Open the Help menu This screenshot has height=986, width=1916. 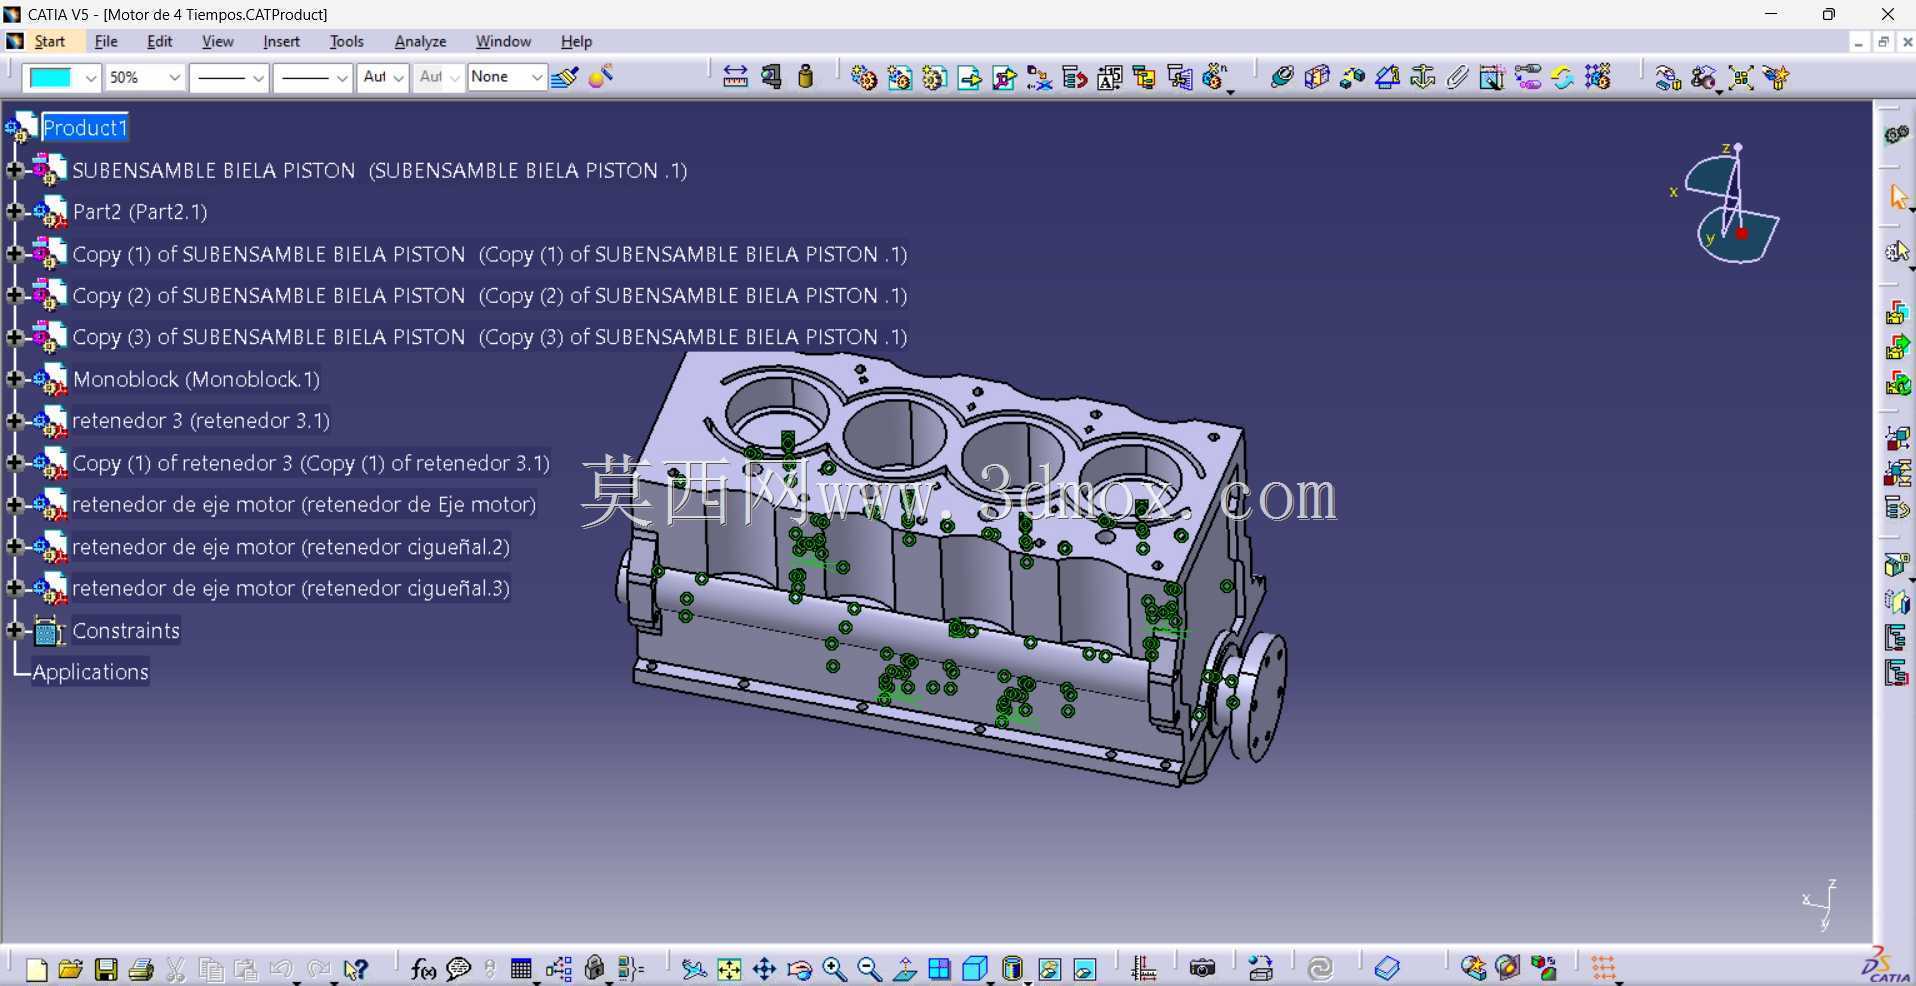click(576, 41)
